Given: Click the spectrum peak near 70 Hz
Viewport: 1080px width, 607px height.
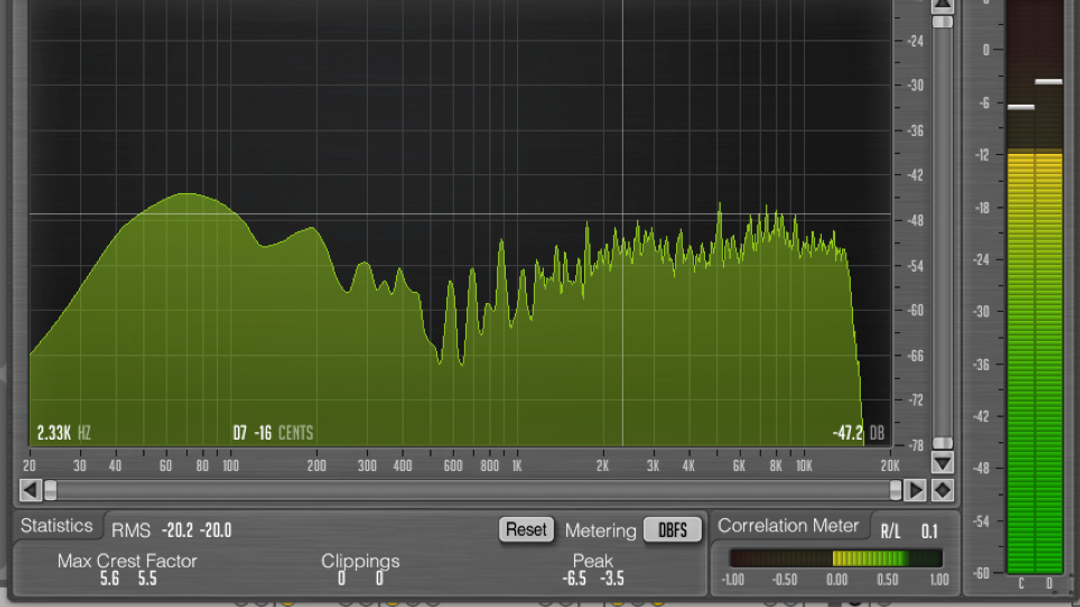Looking at the screenshot, I should [x=185, y=196].
